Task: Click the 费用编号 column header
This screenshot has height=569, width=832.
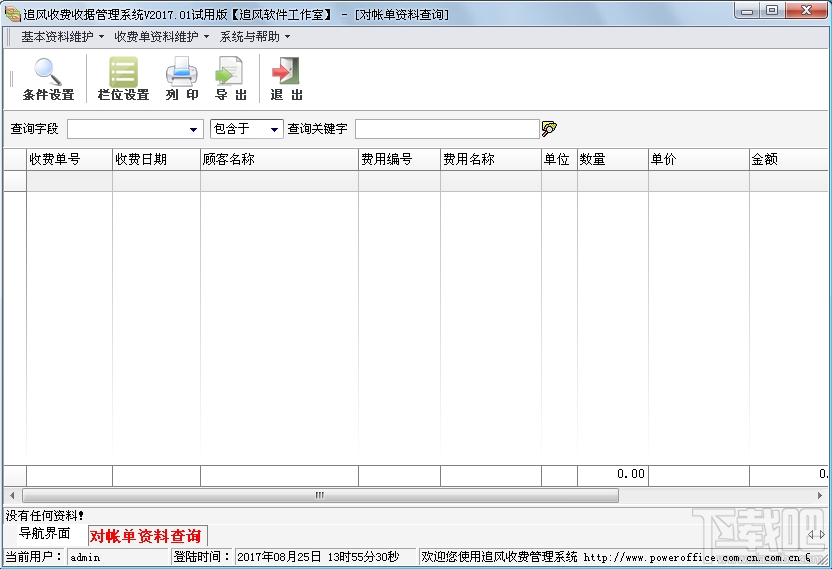Action: 400,159
